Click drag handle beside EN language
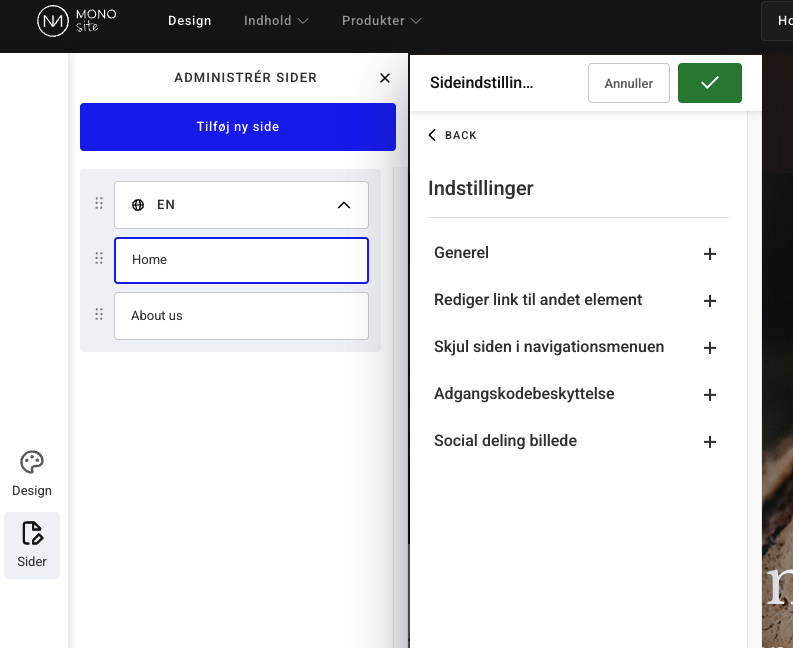 (x=98, y=204)
